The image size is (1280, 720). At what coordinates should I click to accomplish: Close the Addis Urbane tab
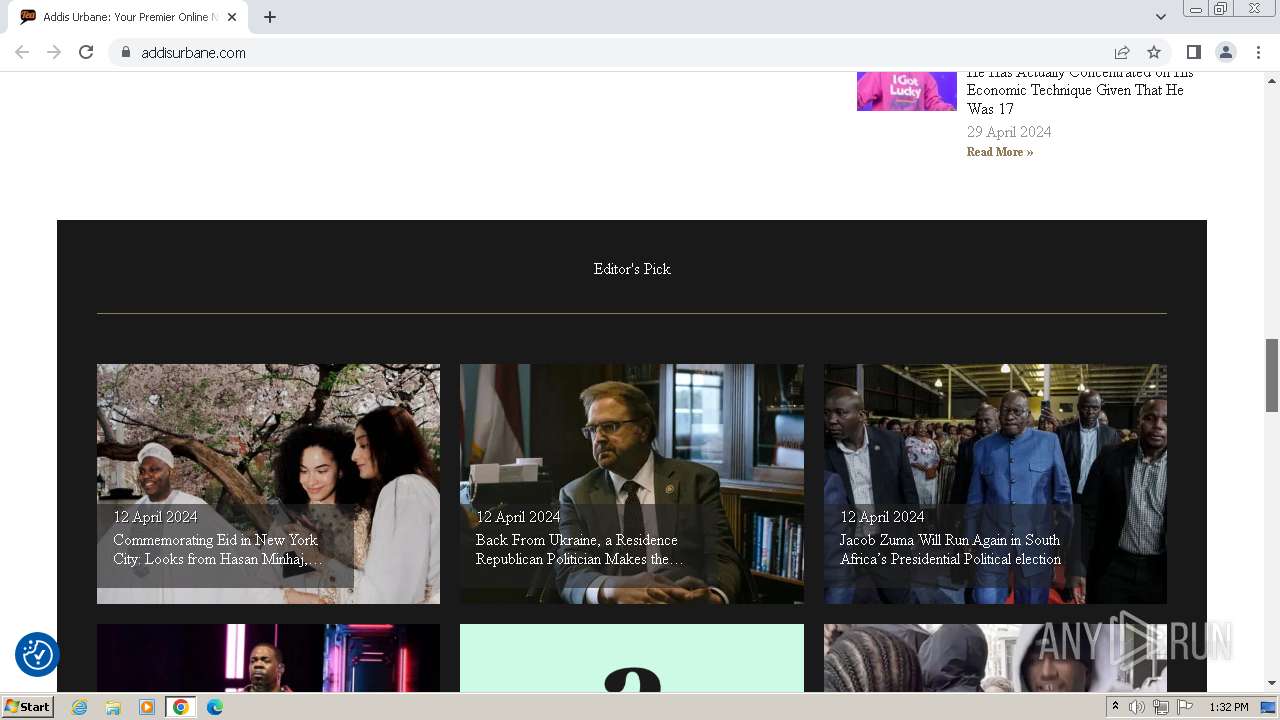pos(232,17)
